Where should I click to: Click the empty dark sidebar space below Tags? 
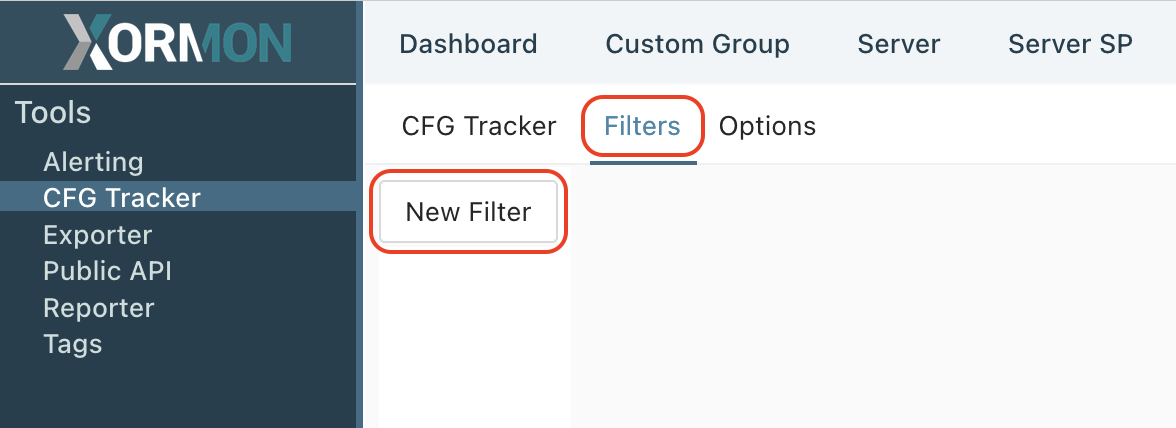coord(178,396)
